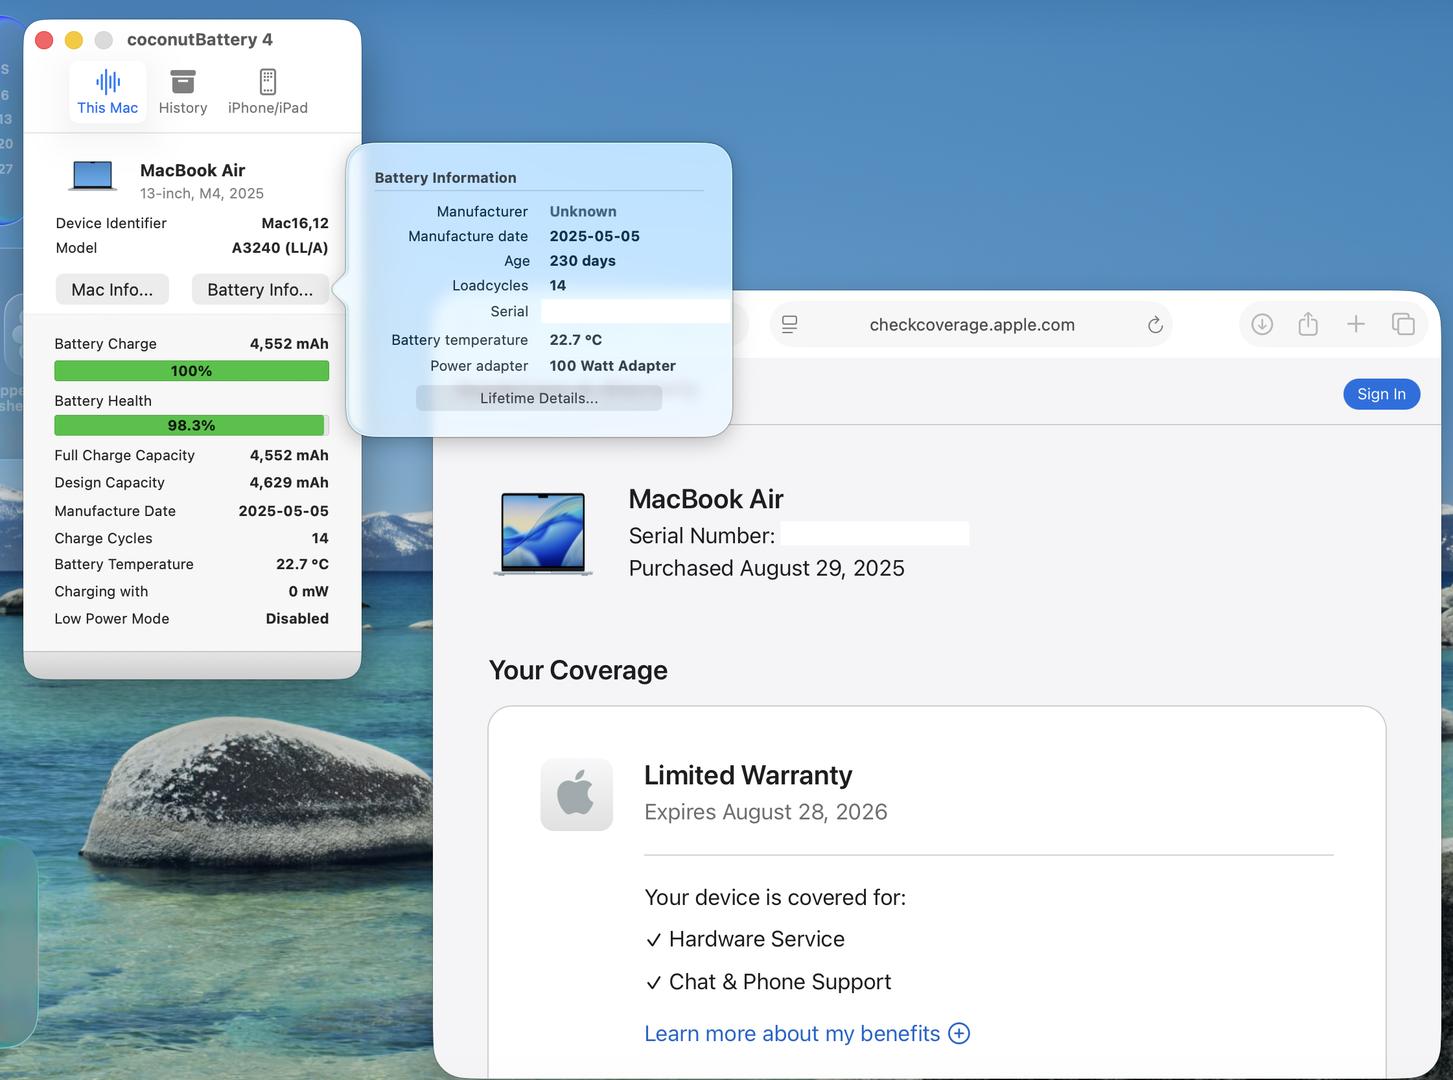Click the Apple logo warranty icon
The width and height of the screenshot is (1453, 1080).
(x=576, y=795)
